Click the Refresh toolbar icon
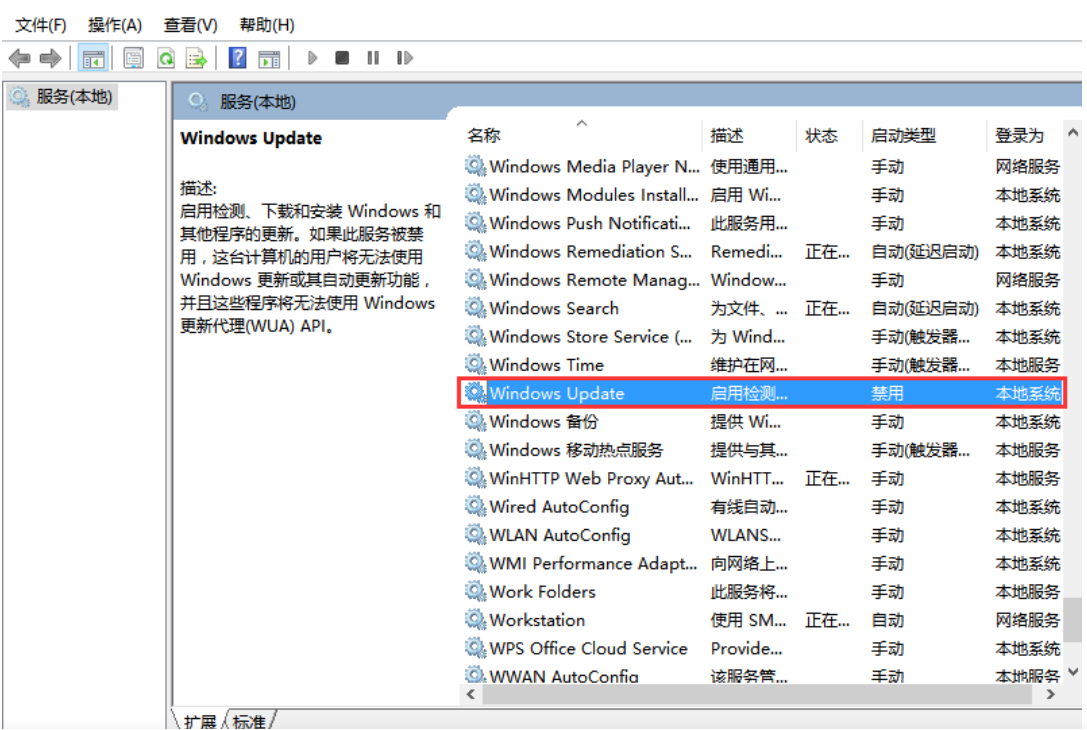 165,59
